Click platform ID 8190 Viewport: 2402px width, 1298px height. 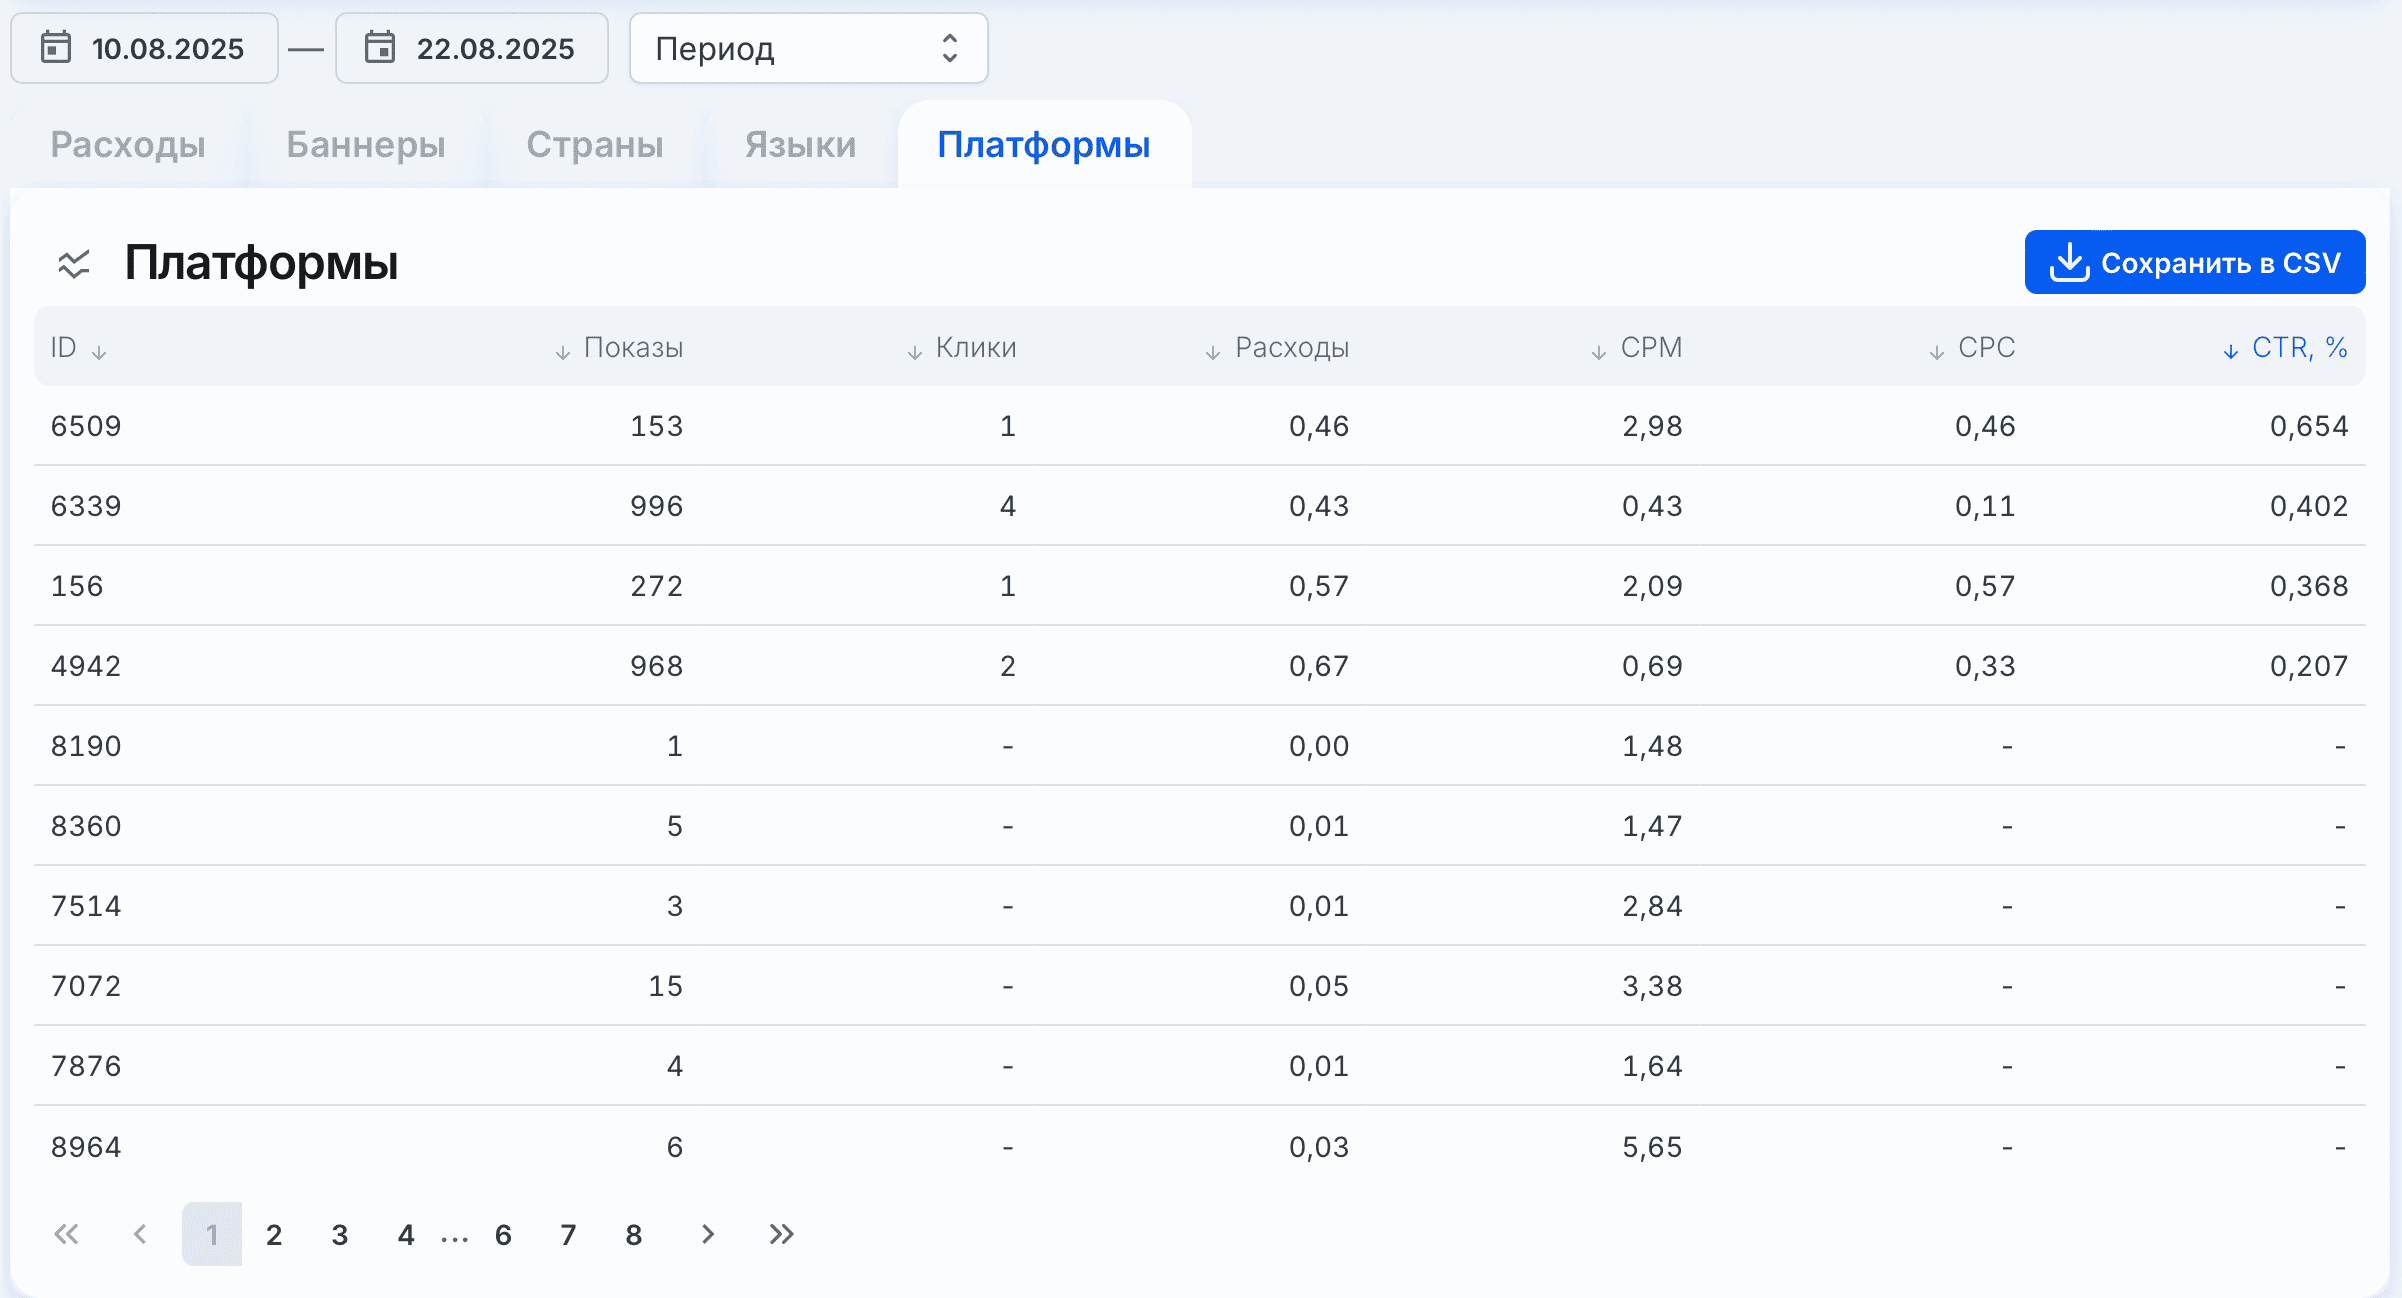point(86,746)
